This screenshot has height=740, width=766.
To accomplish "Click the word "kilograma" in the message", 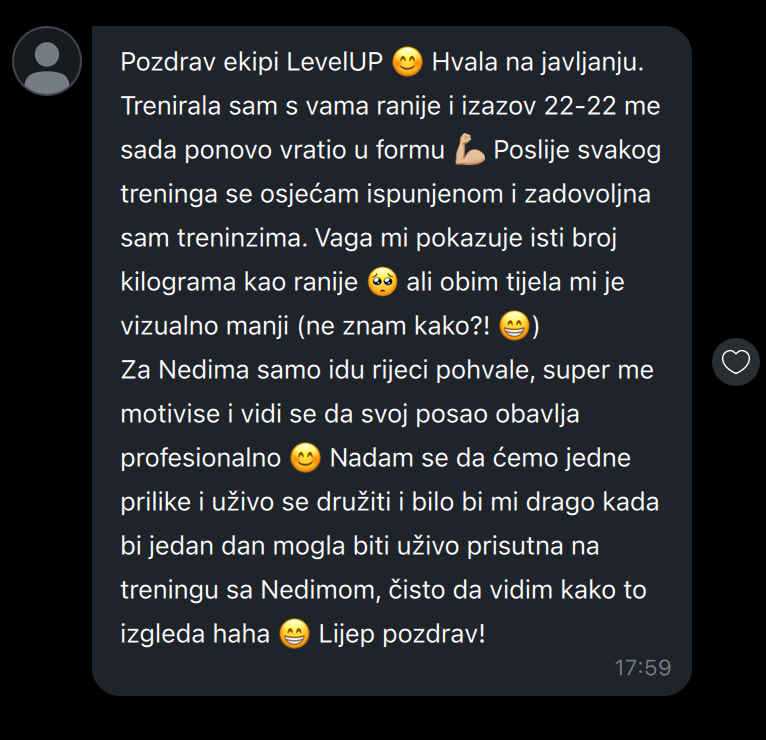I will pos(176,282).
